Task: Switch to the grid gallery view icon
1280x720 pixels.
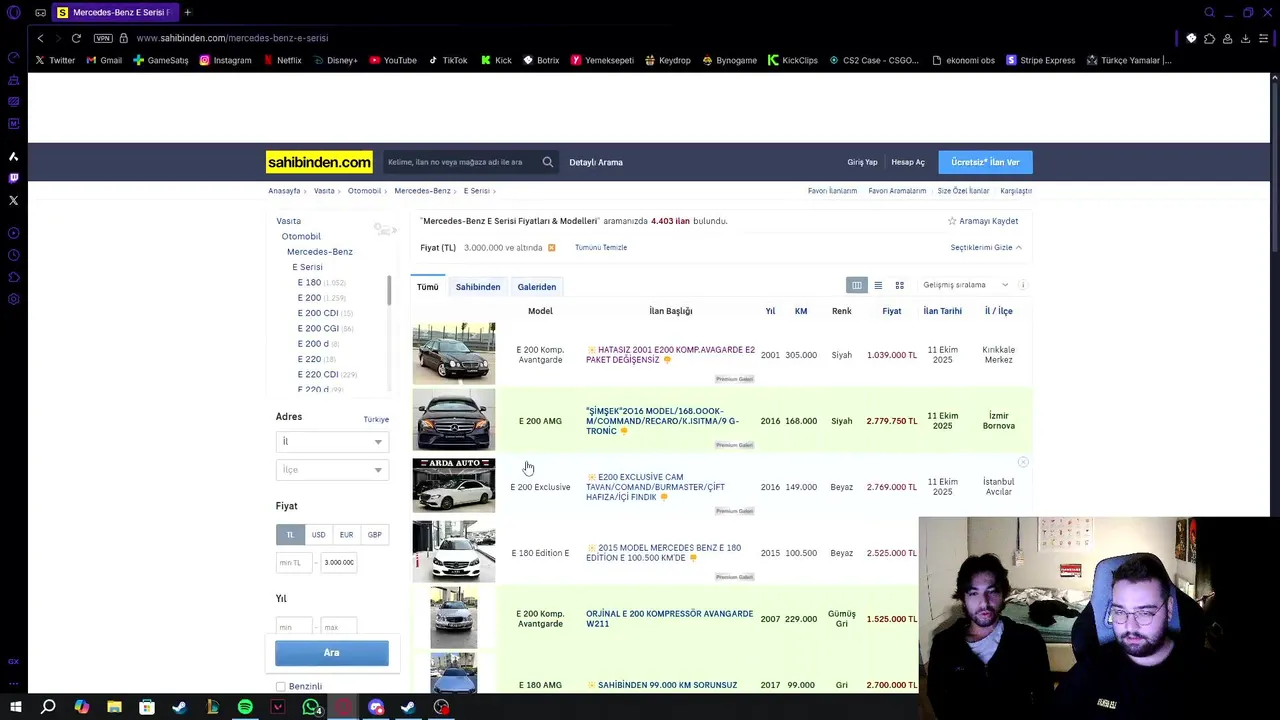Action: click(899, 285)
